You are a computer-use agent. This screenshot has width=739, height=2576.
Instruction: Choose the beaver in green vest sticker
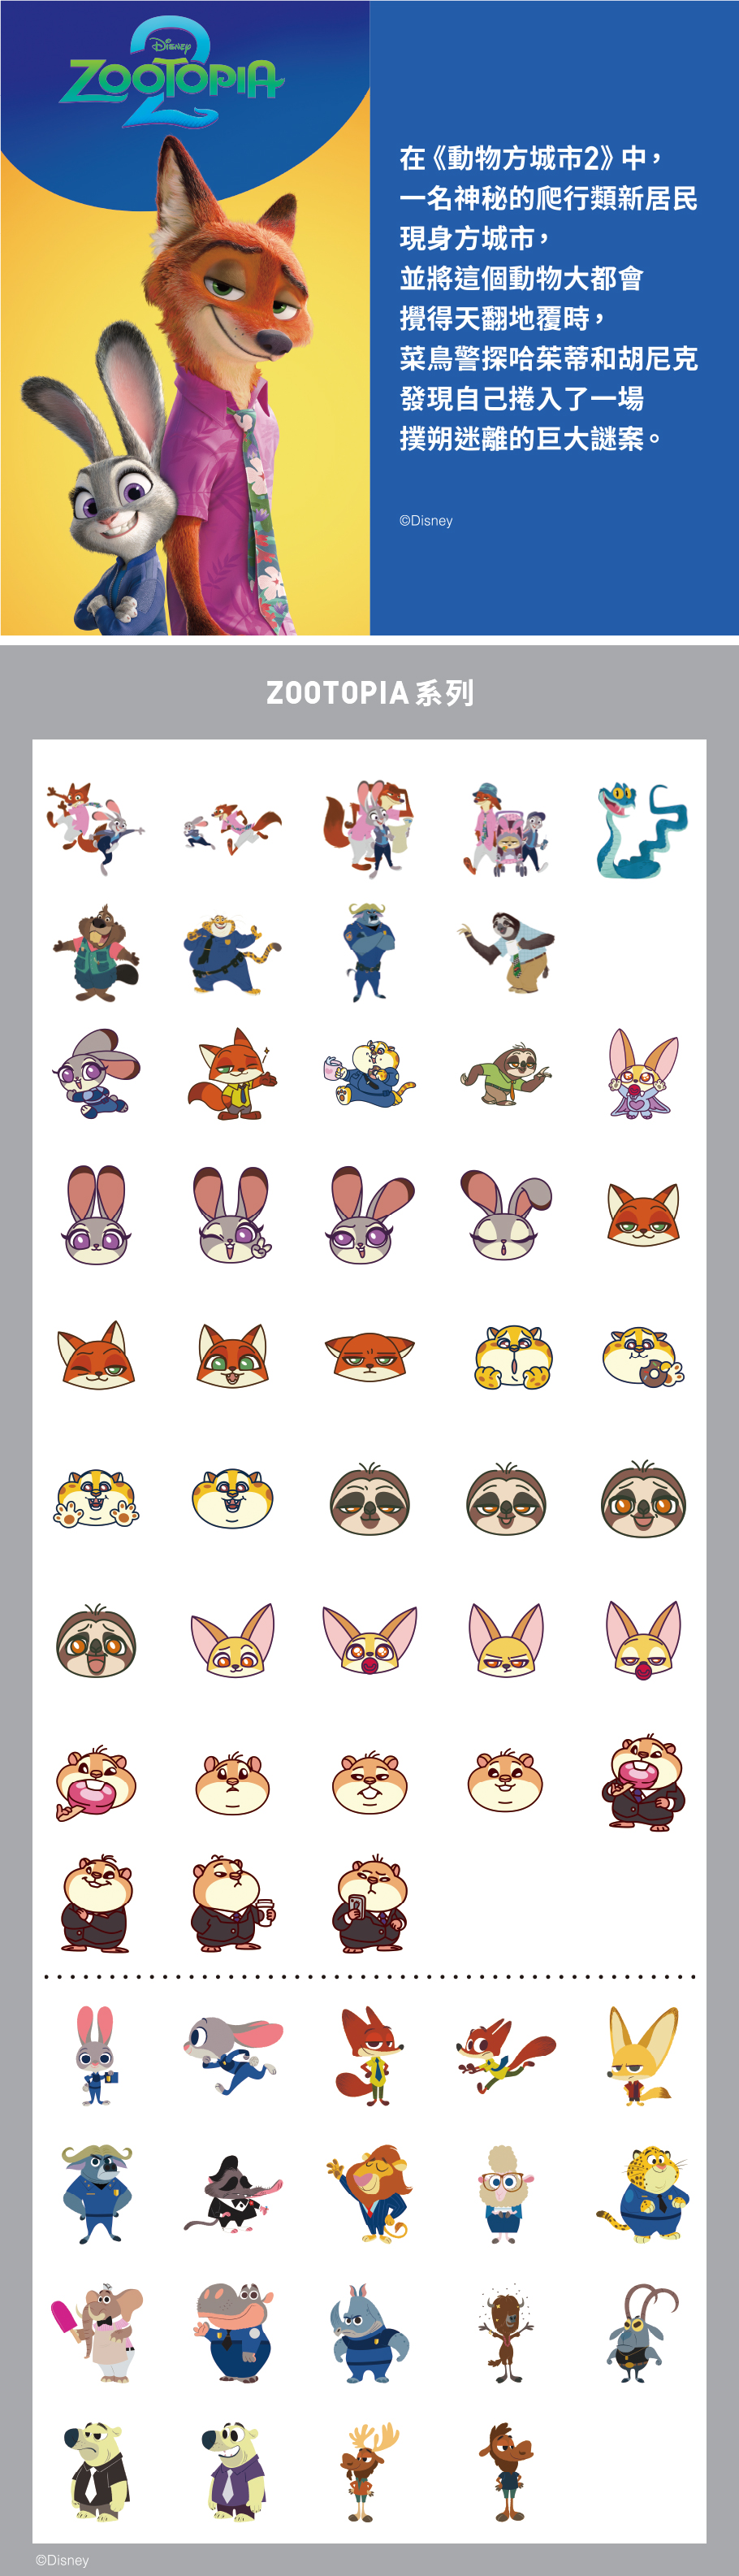coord(96,952)
